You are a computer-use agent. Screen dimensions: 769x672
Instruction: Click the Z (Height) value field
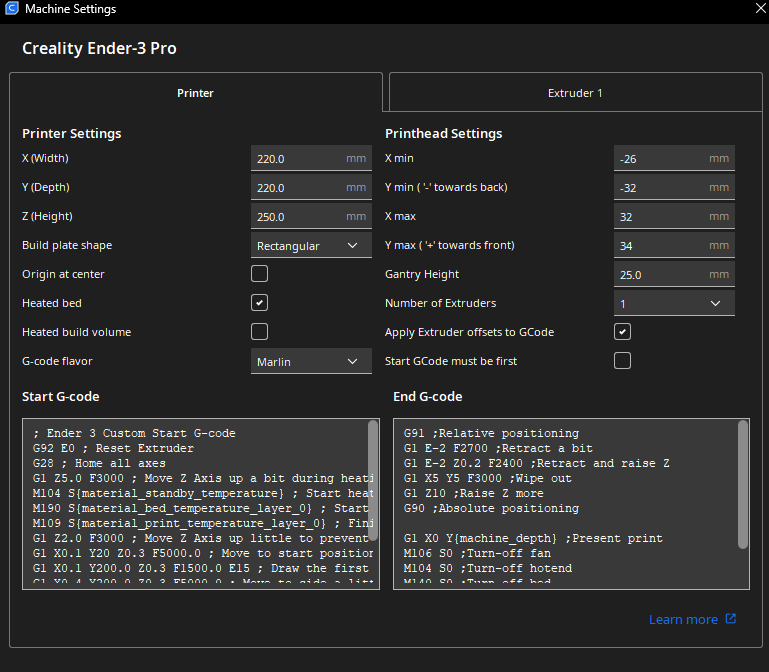click(x=296, y=217)
